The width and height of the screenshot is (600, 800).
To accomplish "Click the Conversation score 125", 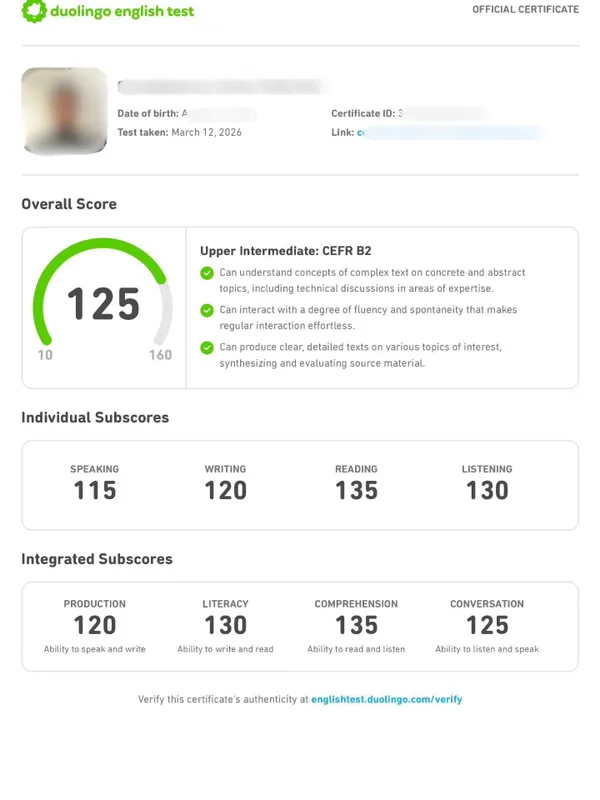I will (x=487, y=625).
